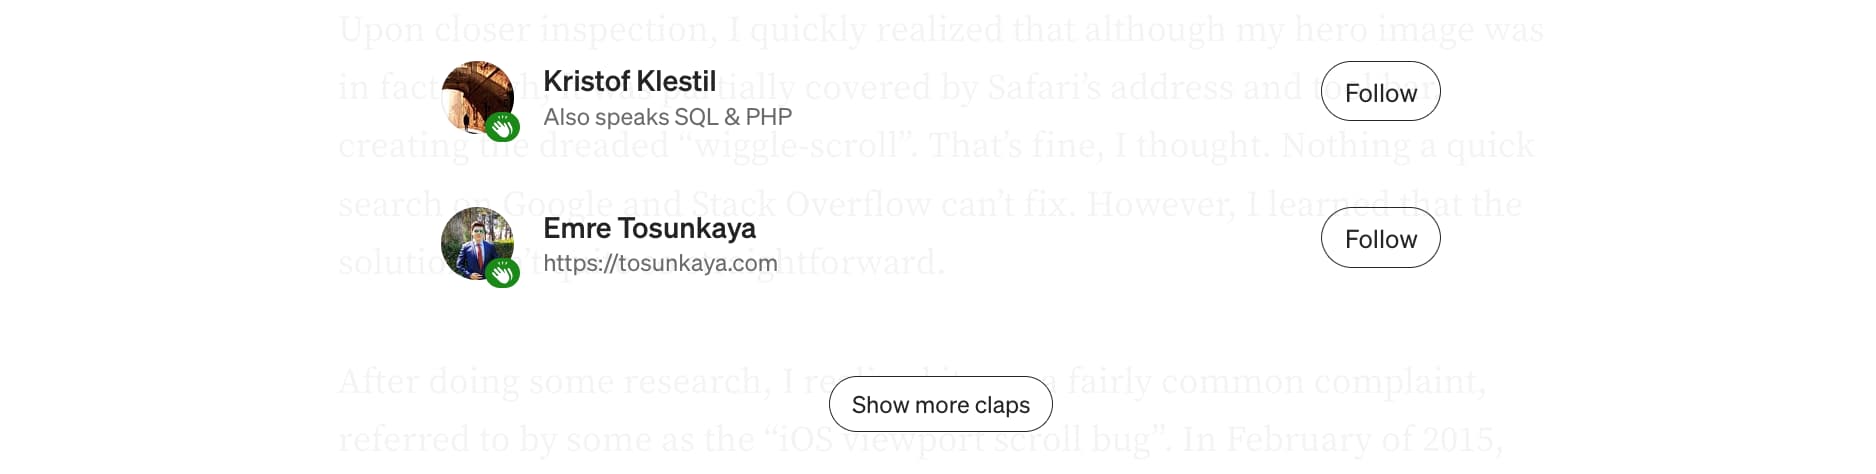Click the https://tosunkaya.com bio text
1876x474 pixels.
coord(660,263)
